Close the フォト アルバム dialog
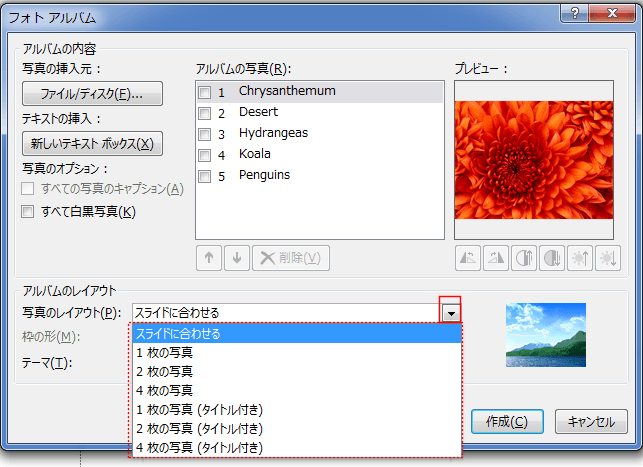The height and width of the screenshot is (467, 643). pos(612,13)
